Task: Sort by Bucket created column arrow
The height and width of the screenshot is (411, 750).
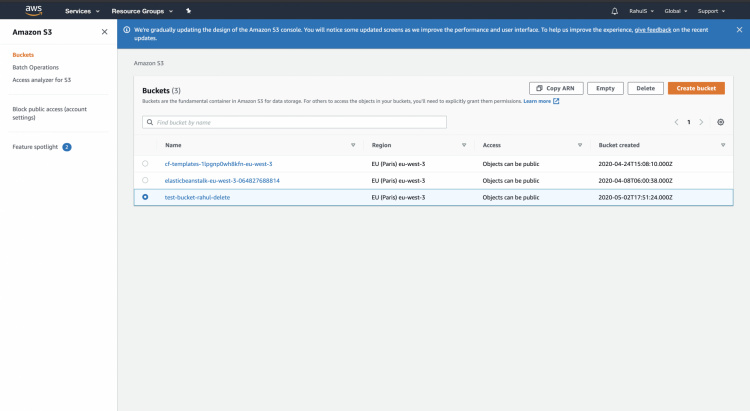Action: click(722, 145)
